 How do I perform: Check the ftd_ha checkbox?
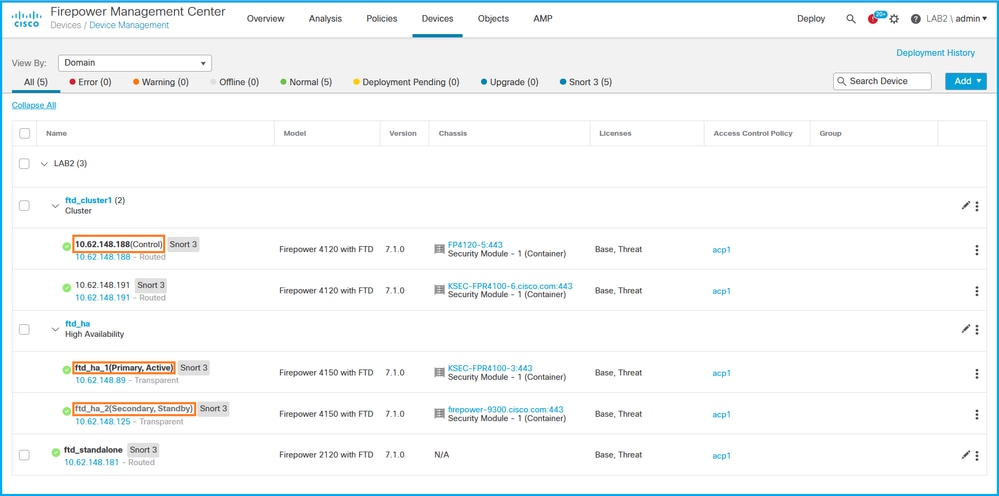(x=24, y=329)
